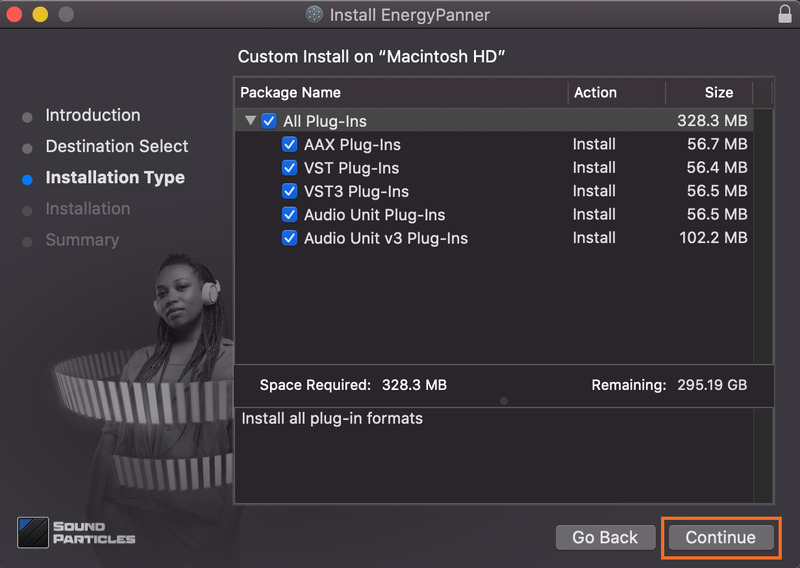
Task: Uncheck VST3 Plug-Ins package
Action: click(x=290, y=191)
